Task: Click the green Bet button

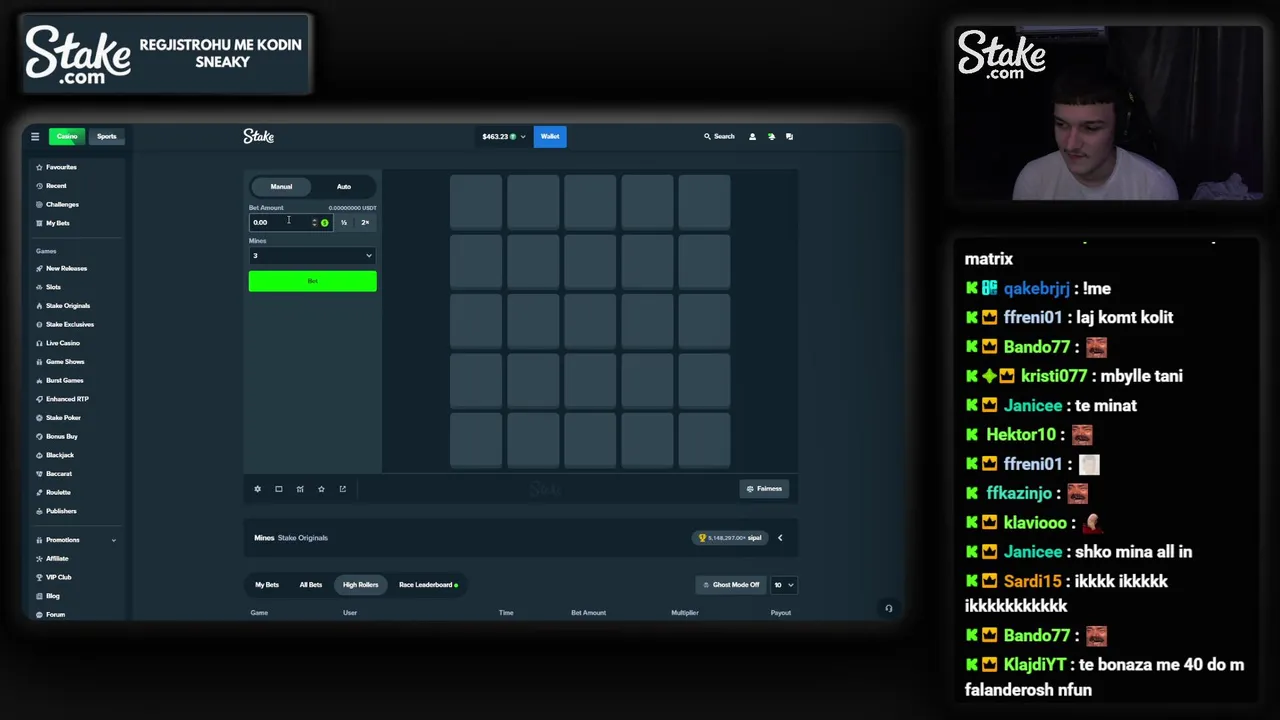Action: [x=312, y=281]
